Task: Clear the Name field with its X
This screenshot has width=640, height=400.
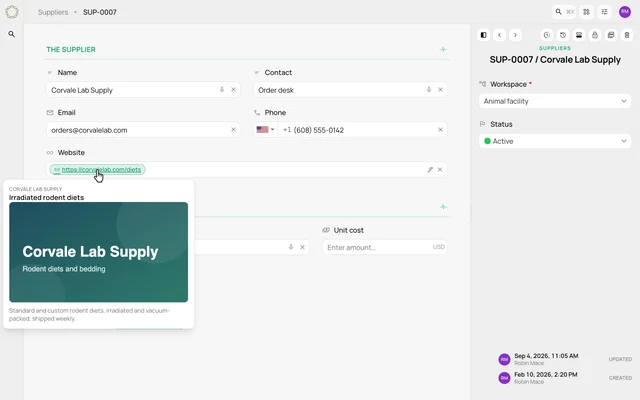Action: coord(233,89)
